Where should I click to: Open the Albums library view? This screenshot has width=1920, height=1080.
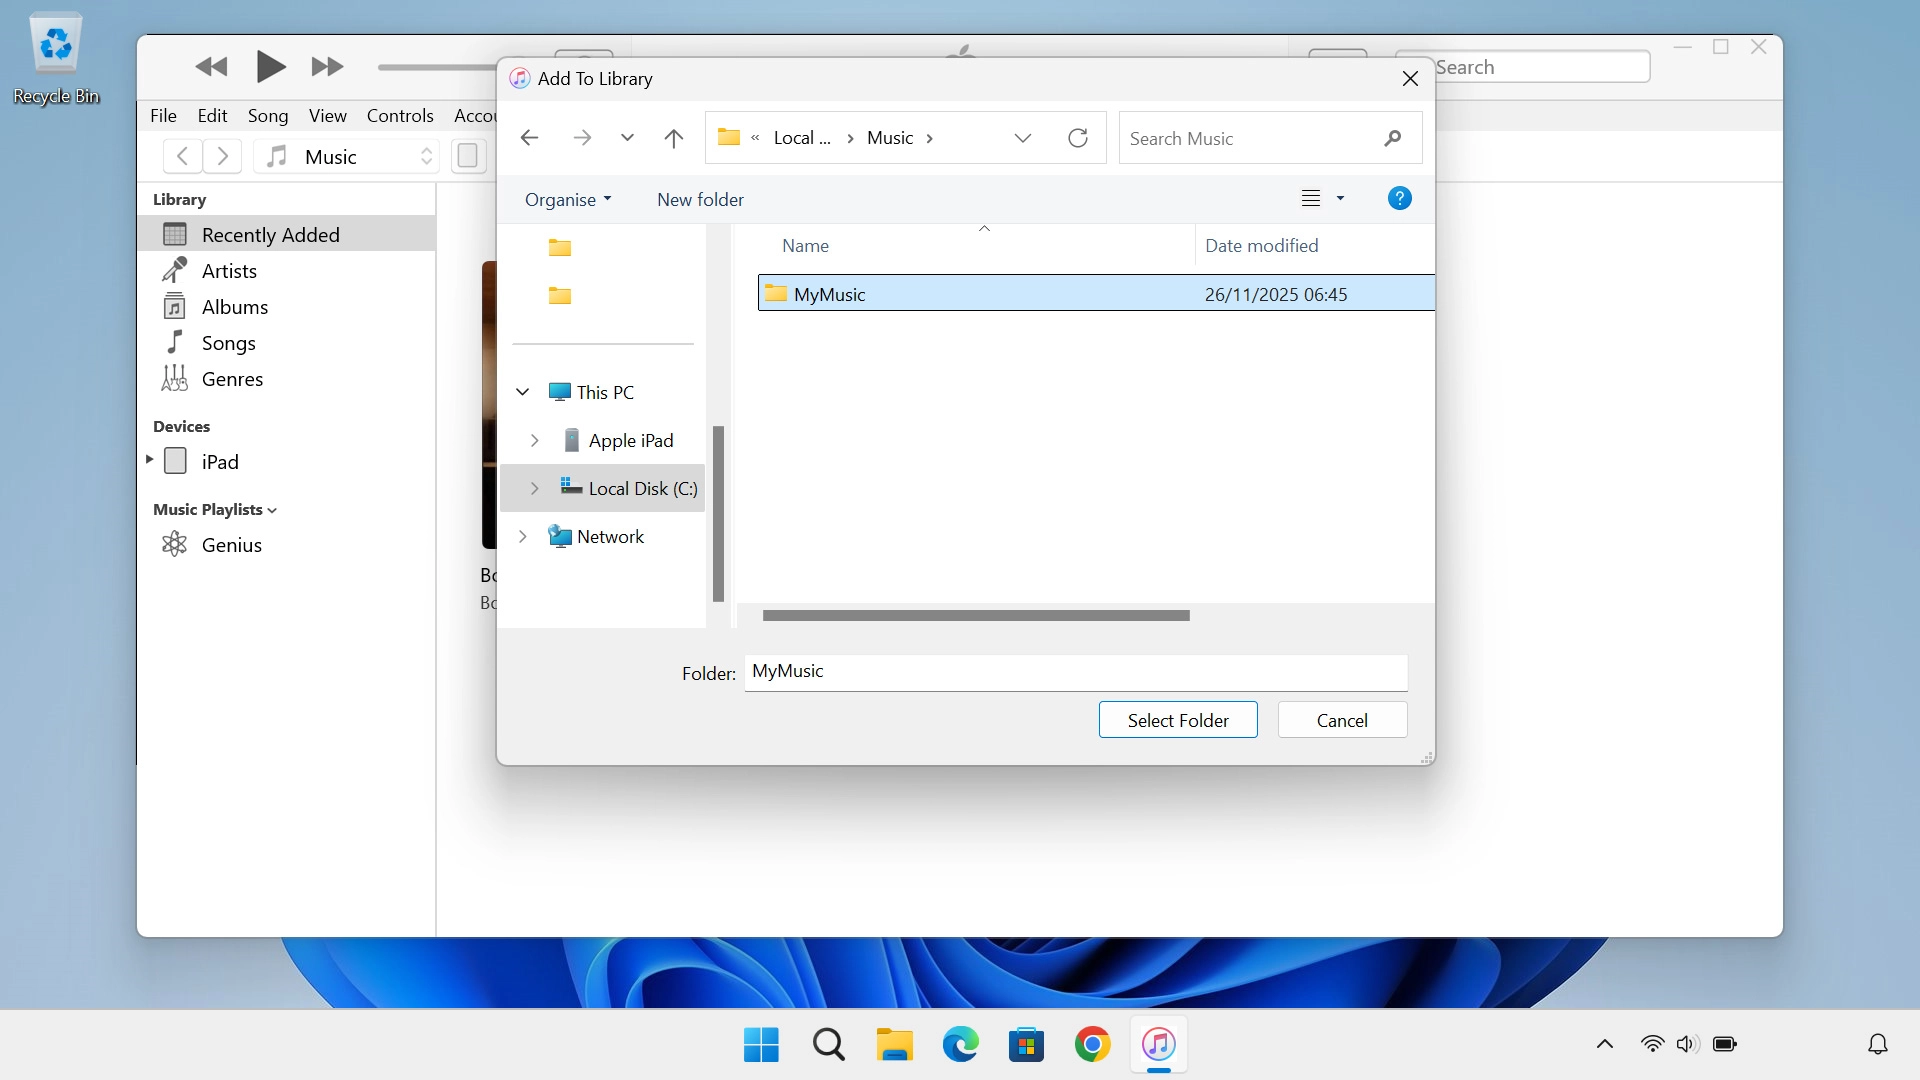[x=235, y=306]
